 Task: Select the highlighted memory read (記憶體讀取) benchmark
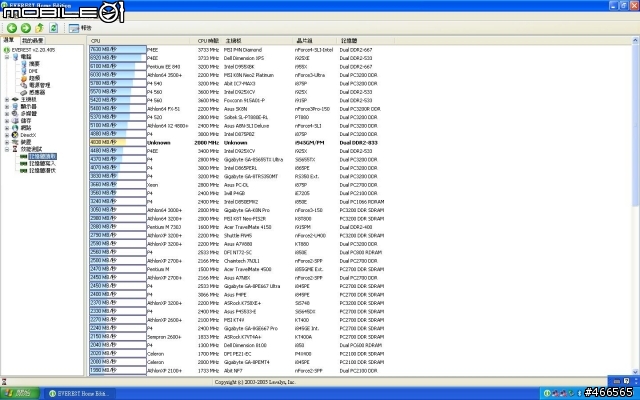[x=42, y=156]
